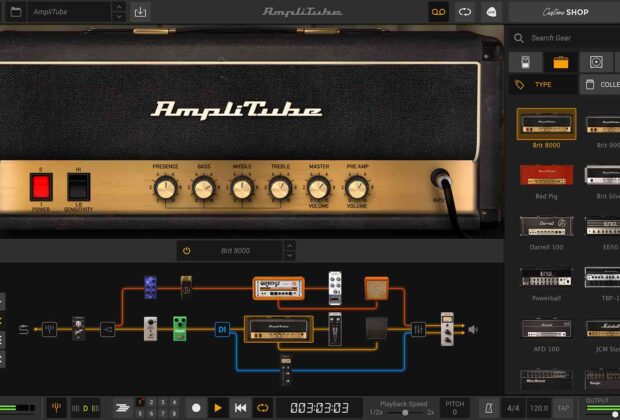Switch to the Type tab

click(543, 84)
